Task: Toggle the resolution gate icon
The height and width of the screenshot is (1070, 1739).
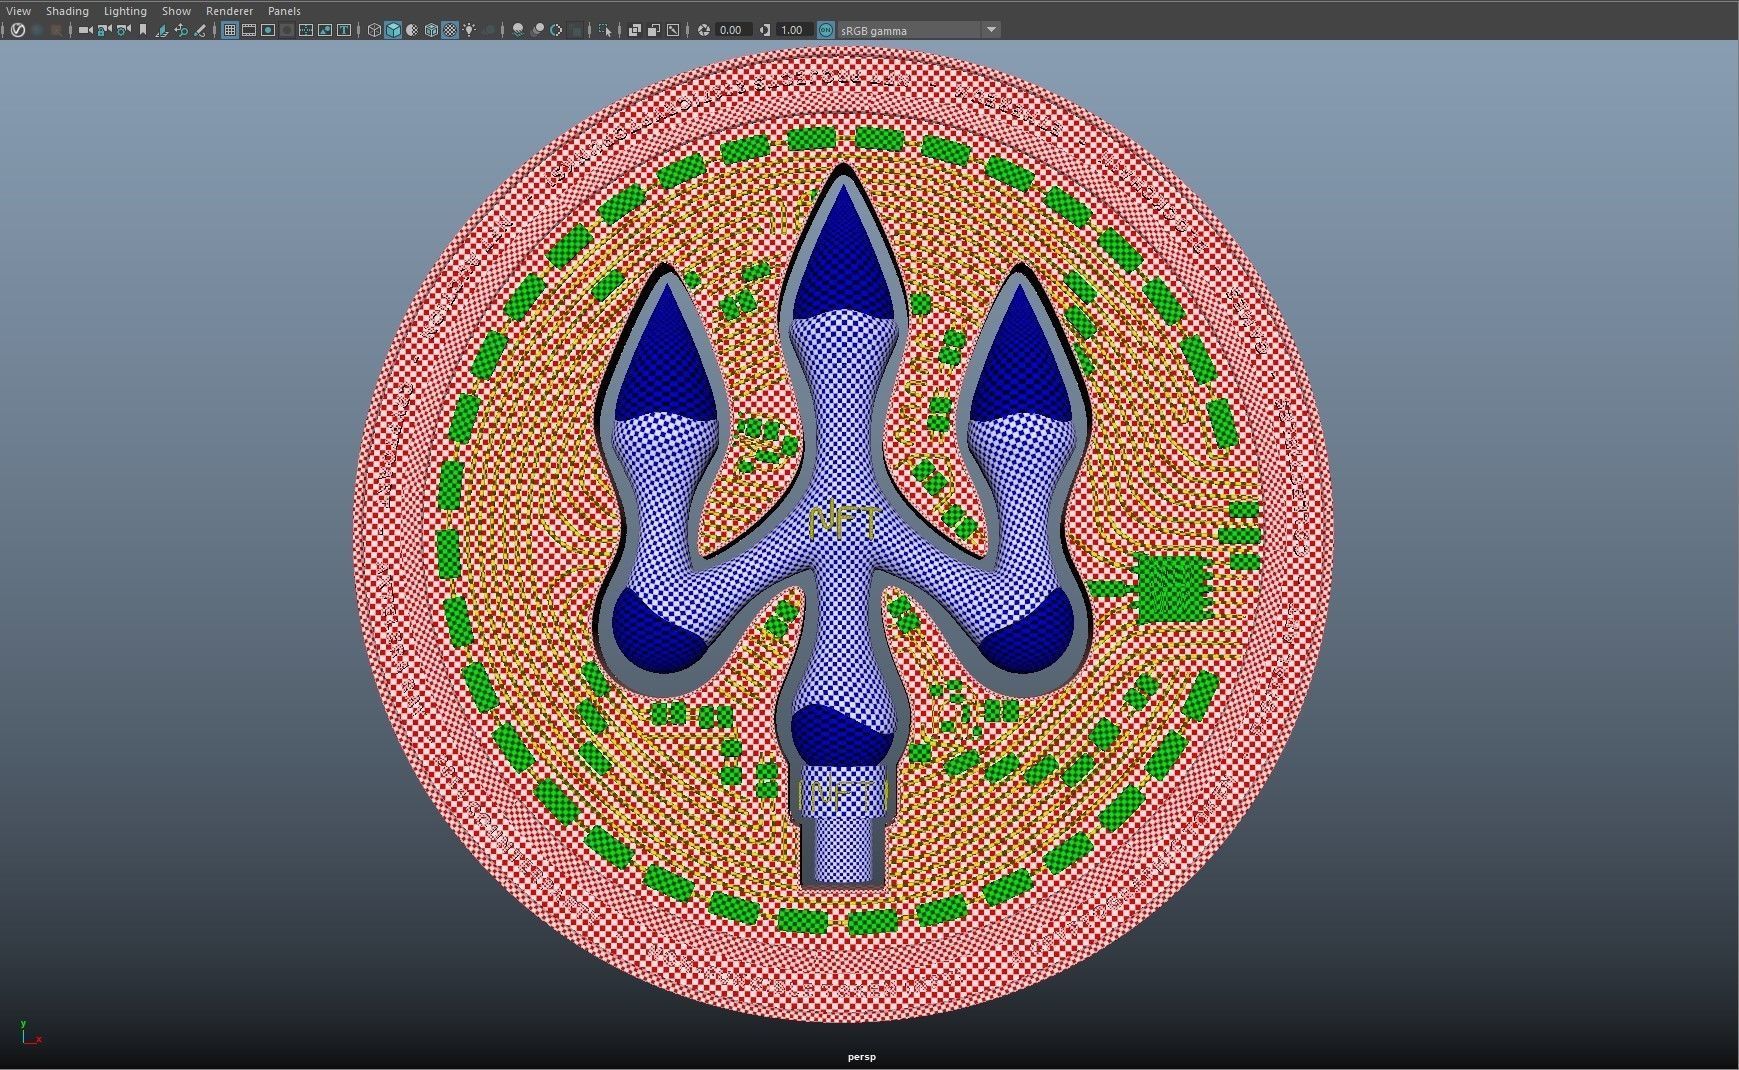Action: coord(268,30)
